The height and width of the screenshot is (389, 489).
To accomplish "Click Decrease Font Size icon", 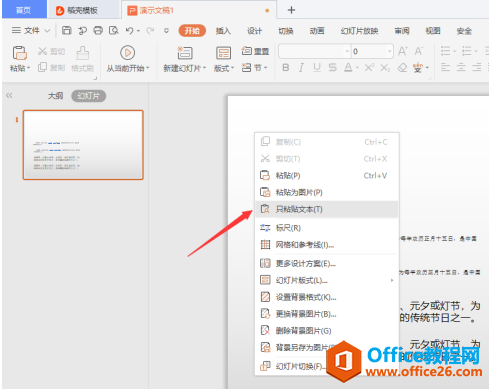I will 419,51.
